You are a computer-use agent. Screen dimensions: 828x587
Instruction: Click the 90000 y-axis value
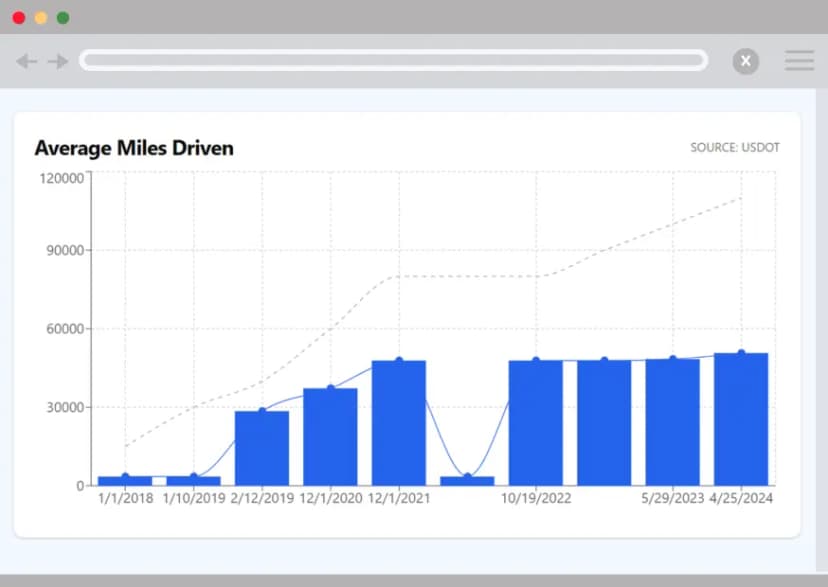[x=65, y=250]
